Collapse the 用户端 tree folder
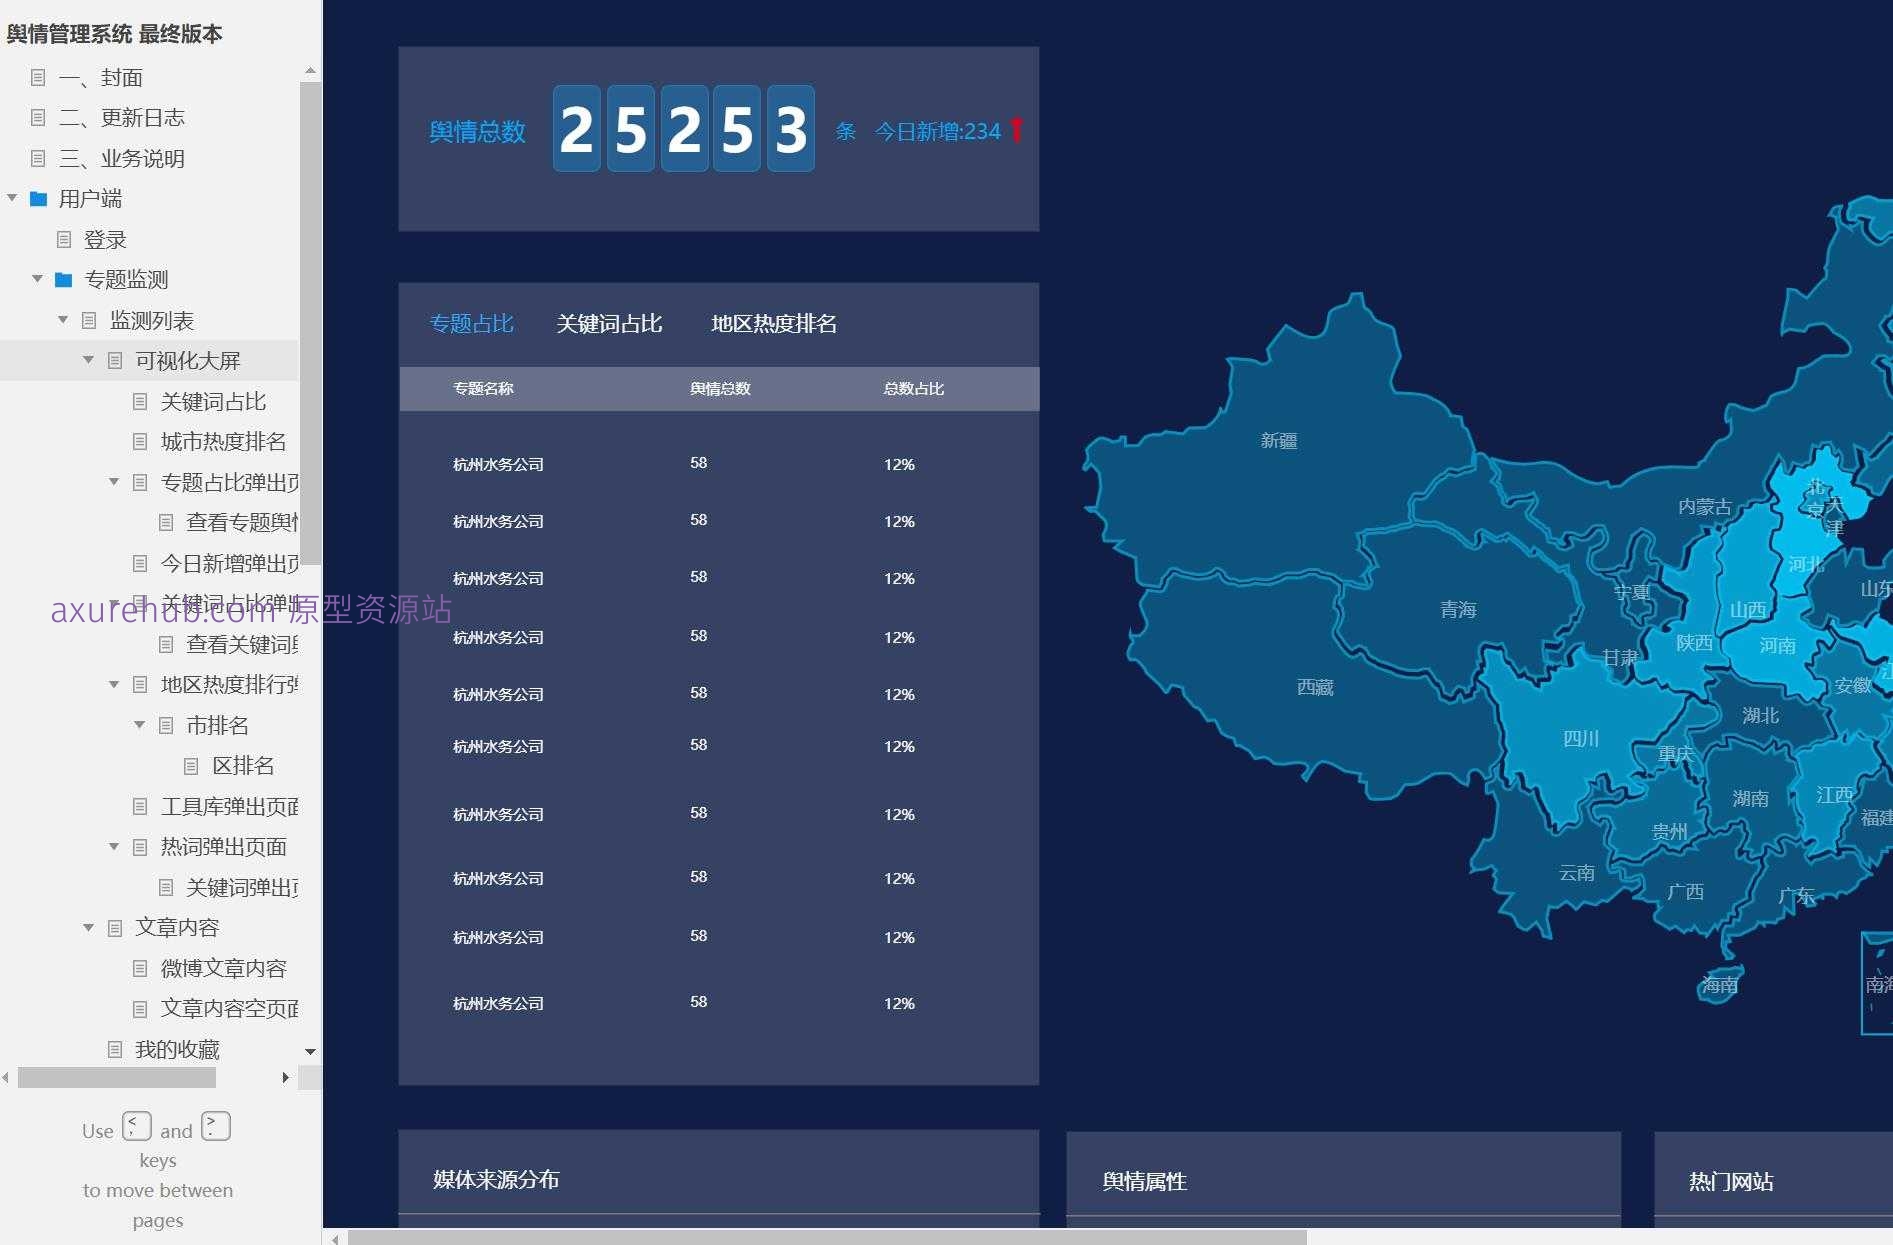 12,198
